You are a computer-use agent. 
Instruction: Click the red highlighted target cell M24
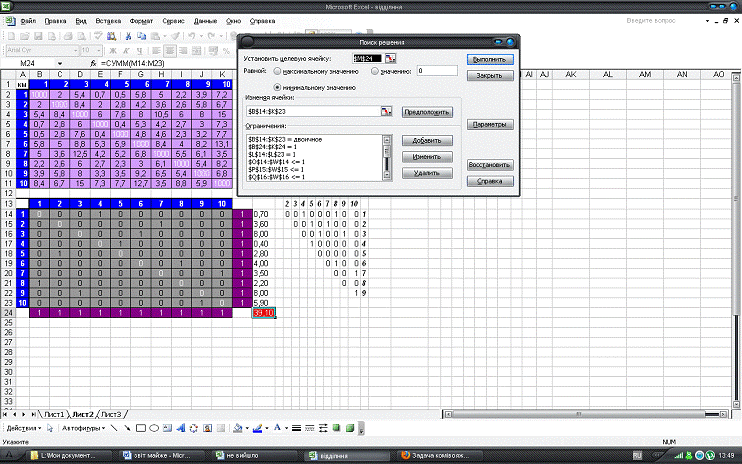click(x=263, y=314)
